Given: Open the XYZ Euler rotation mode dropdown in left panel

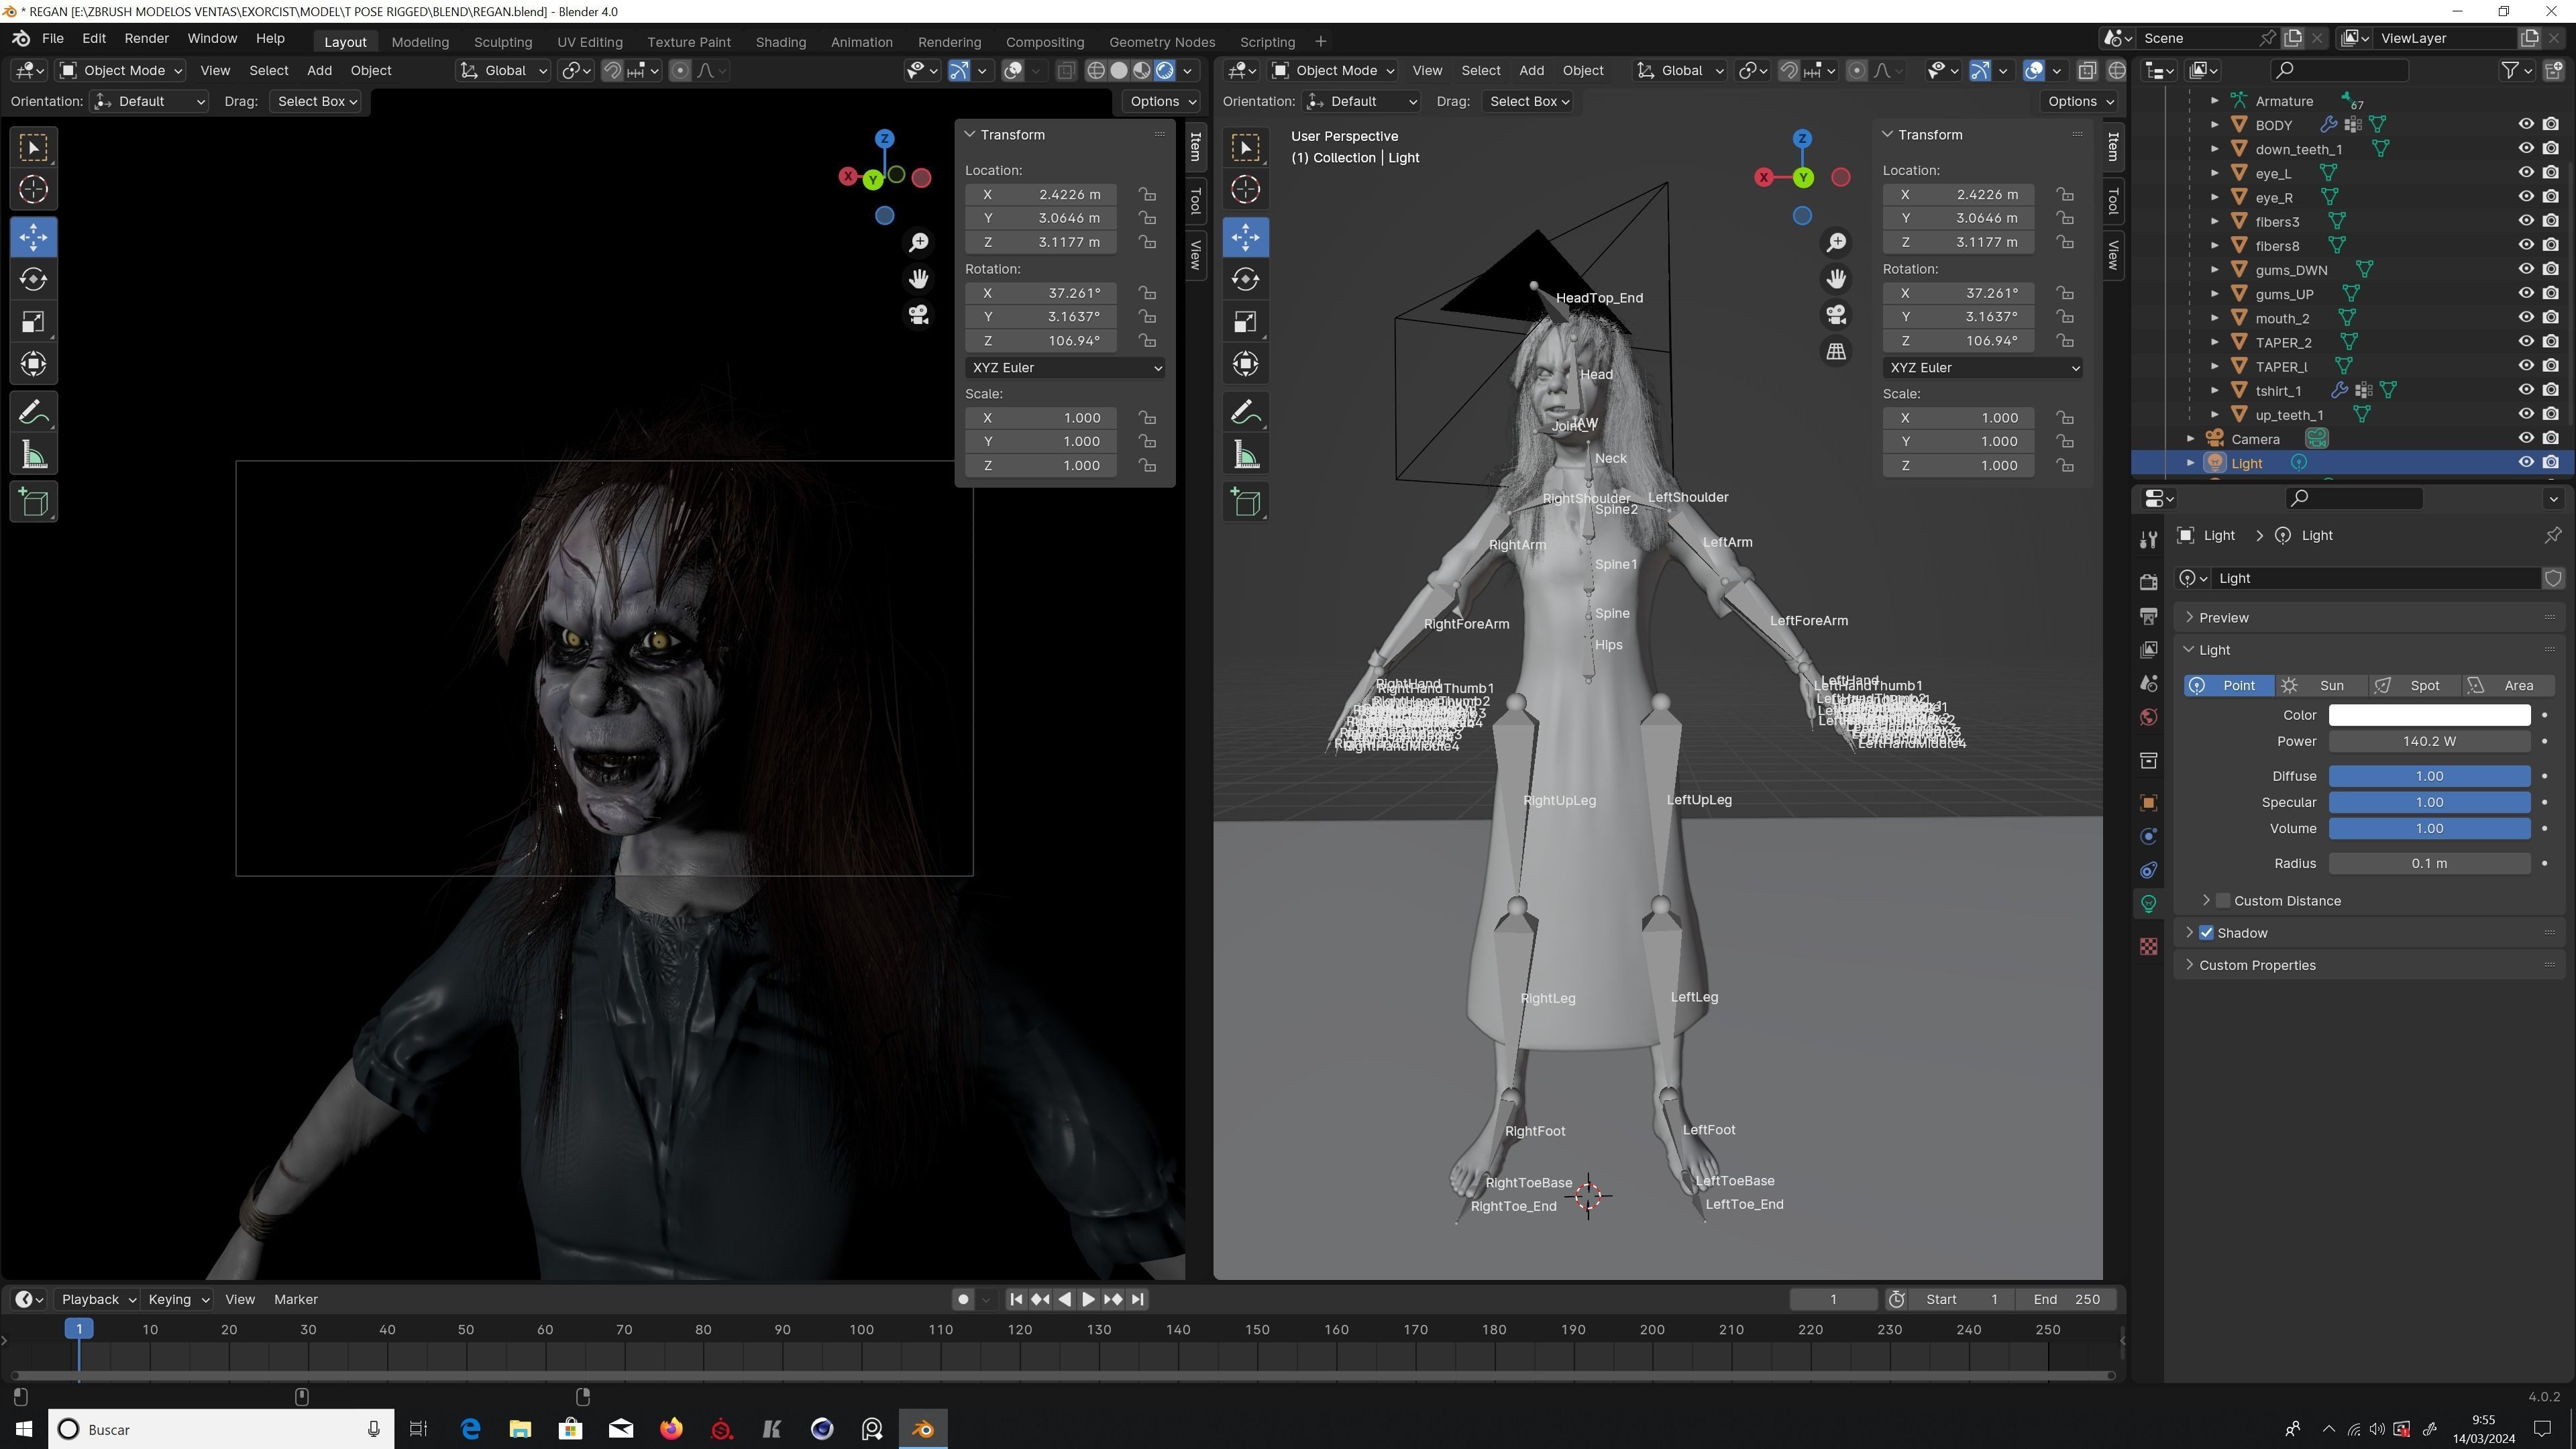Looking at the screenshot, I should coord(1066,368).
